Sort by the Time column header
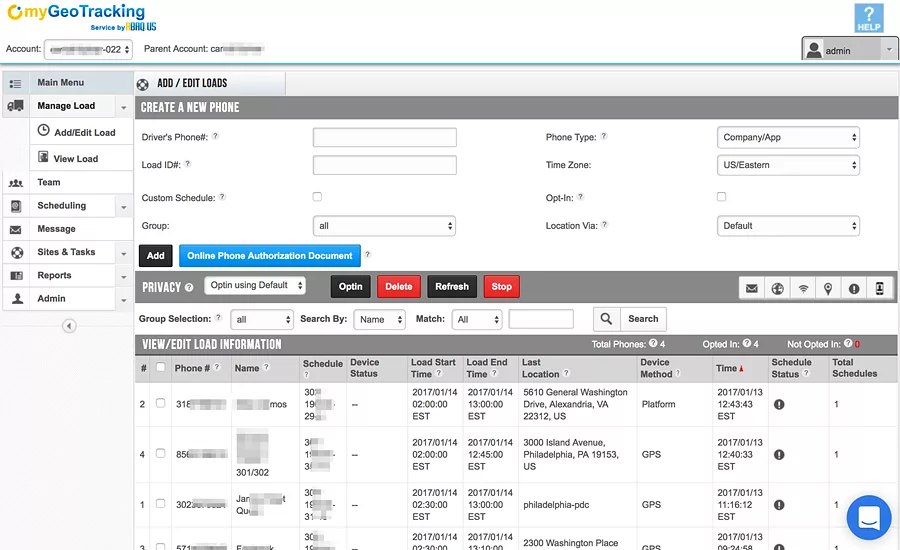Viewport: 900px width, 550px height. tap(730, 368)
